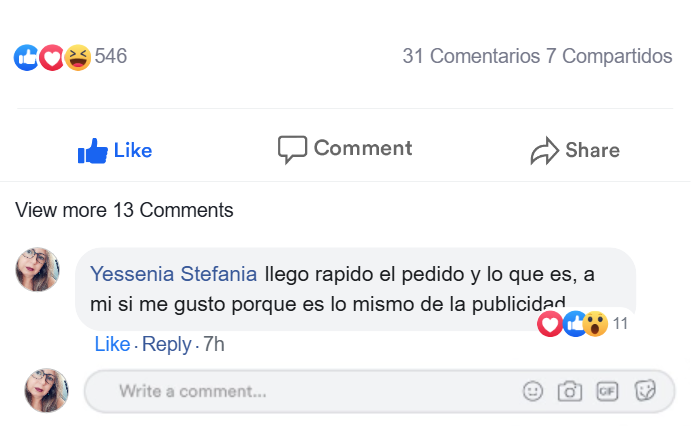This screenshot has height=426, width=691.
Task: Click the blue thumbs-up Like icon
Action: point(92,151)
